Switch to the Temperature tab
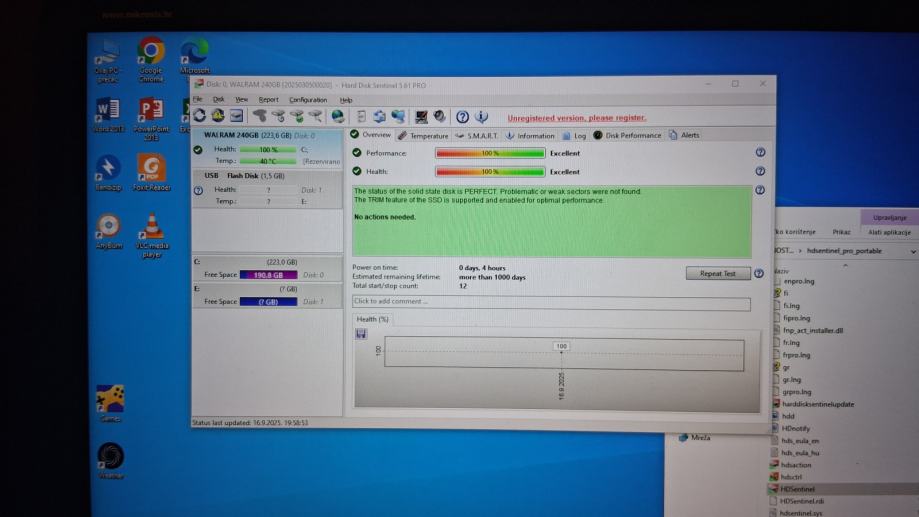The width and height of the screenshot is (919, 517). [x=423, y=135]
